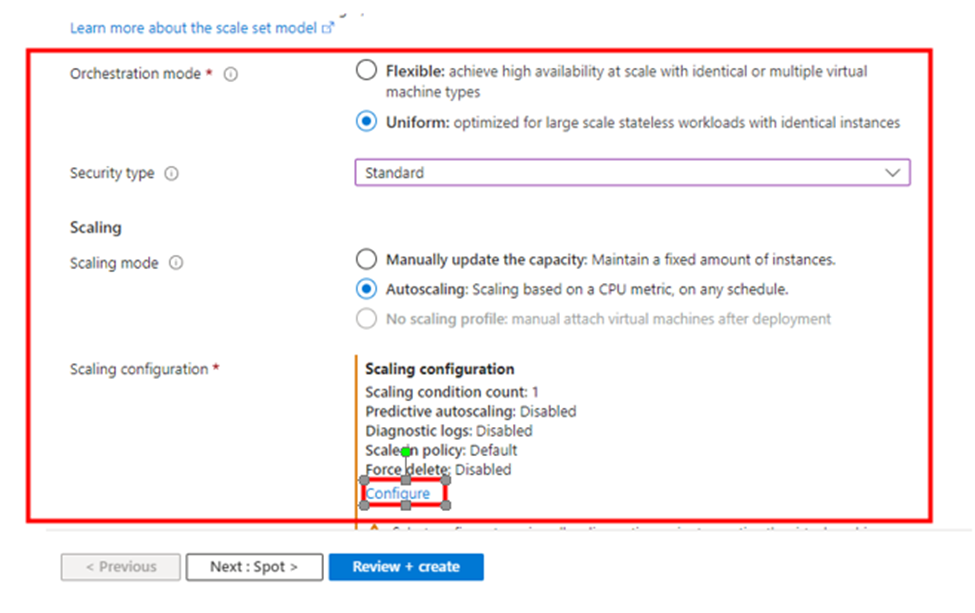Click the Scaling mode info icon
Image resolution: width=975 pixels, height=613 pixels.
176,263
